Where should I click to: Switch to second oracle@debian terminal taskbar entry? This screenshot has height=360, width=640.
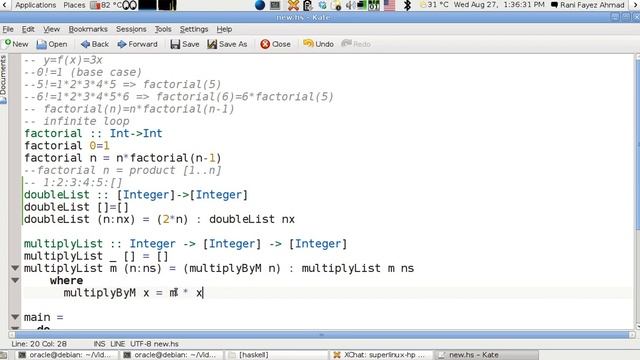pyautogui.click(x=171, y=355)
